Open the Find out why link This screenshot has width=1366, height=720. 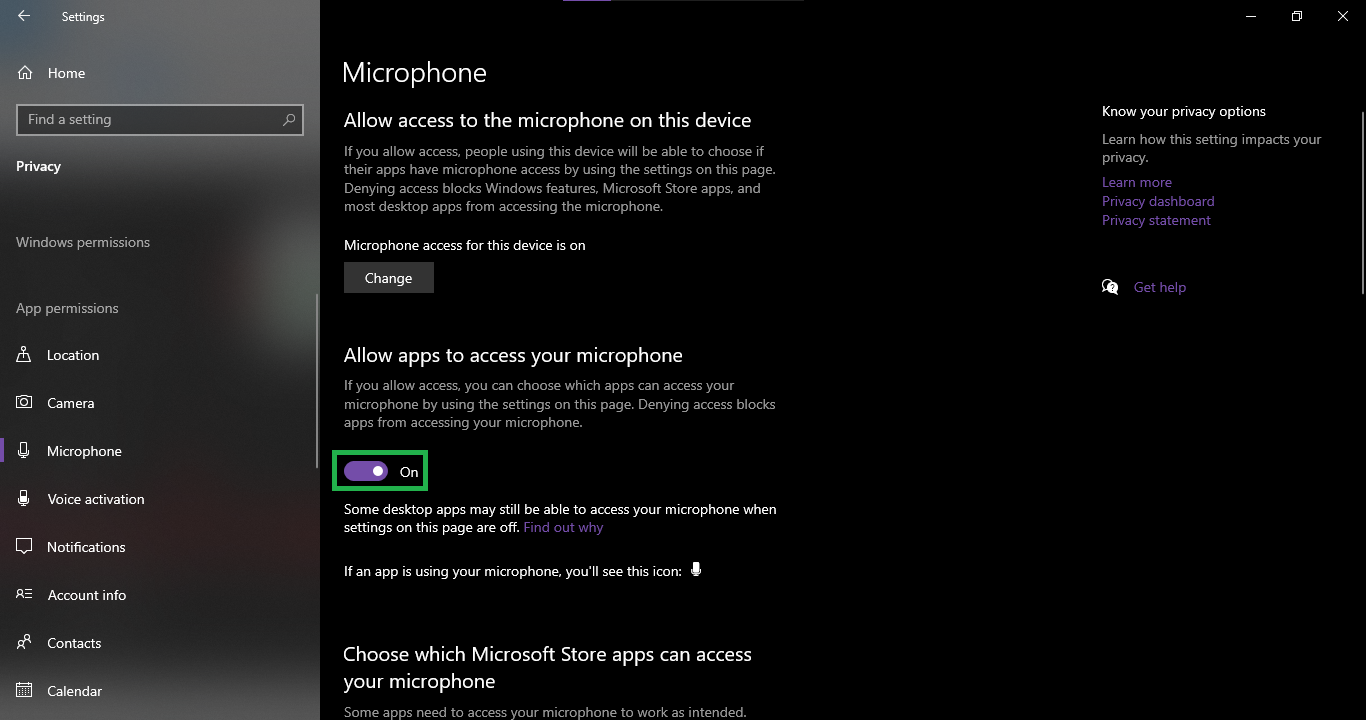tap(563, 527)
